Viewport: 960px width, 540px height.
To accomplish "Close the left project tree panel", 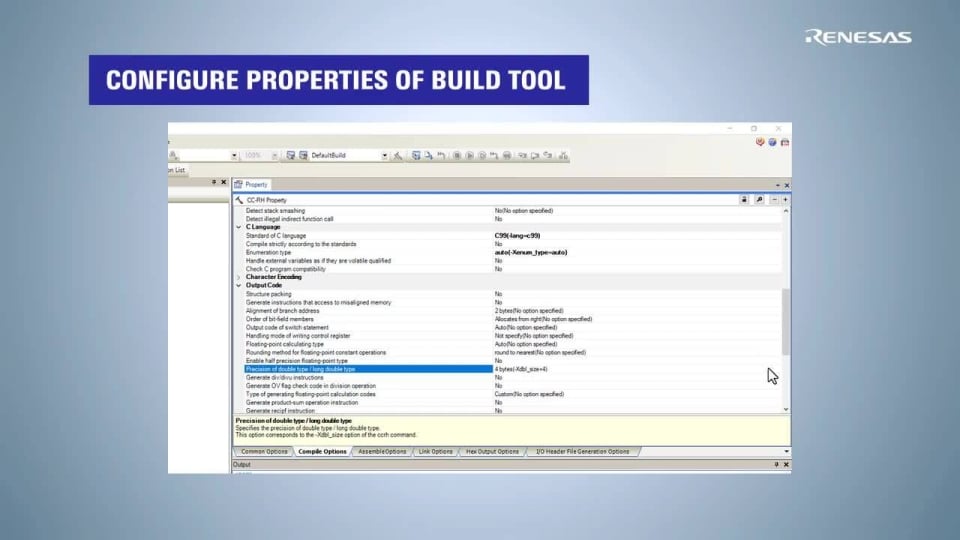I will [x=223, y=183].
